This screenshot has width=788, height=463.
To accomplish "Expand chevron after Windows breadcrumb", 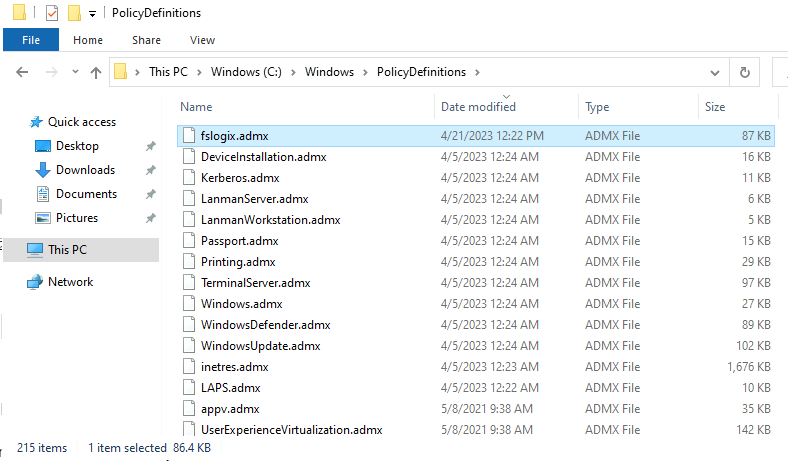I will tap(365, 72).
